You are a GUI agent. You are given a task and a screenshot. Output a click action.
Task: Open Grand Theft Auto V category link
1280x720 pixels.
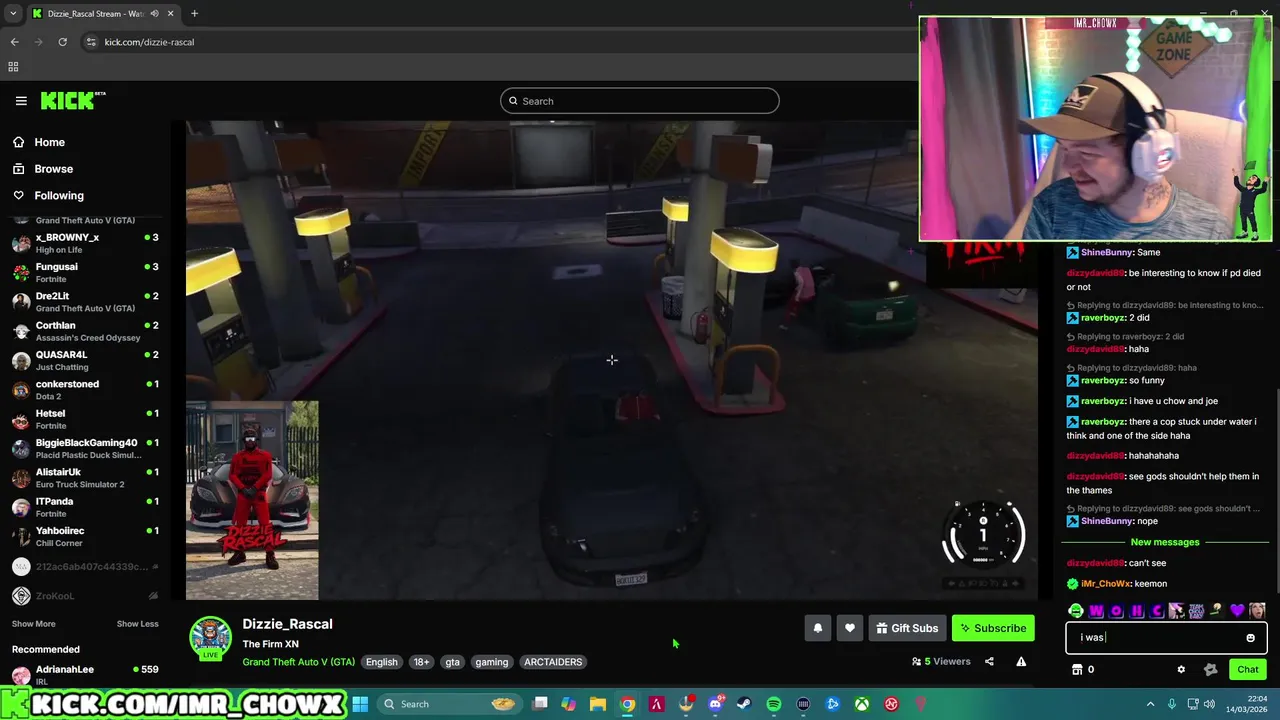coord(298,662)
